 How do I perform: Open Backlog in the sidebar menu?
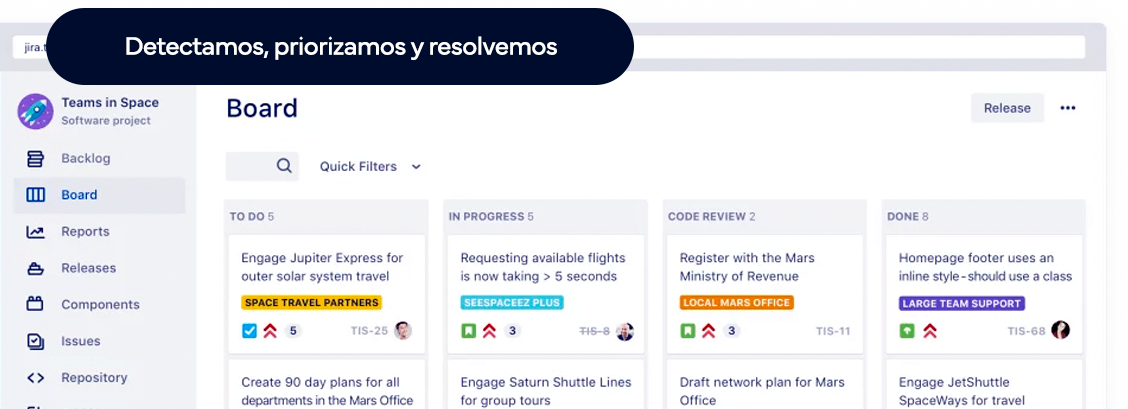99,158
